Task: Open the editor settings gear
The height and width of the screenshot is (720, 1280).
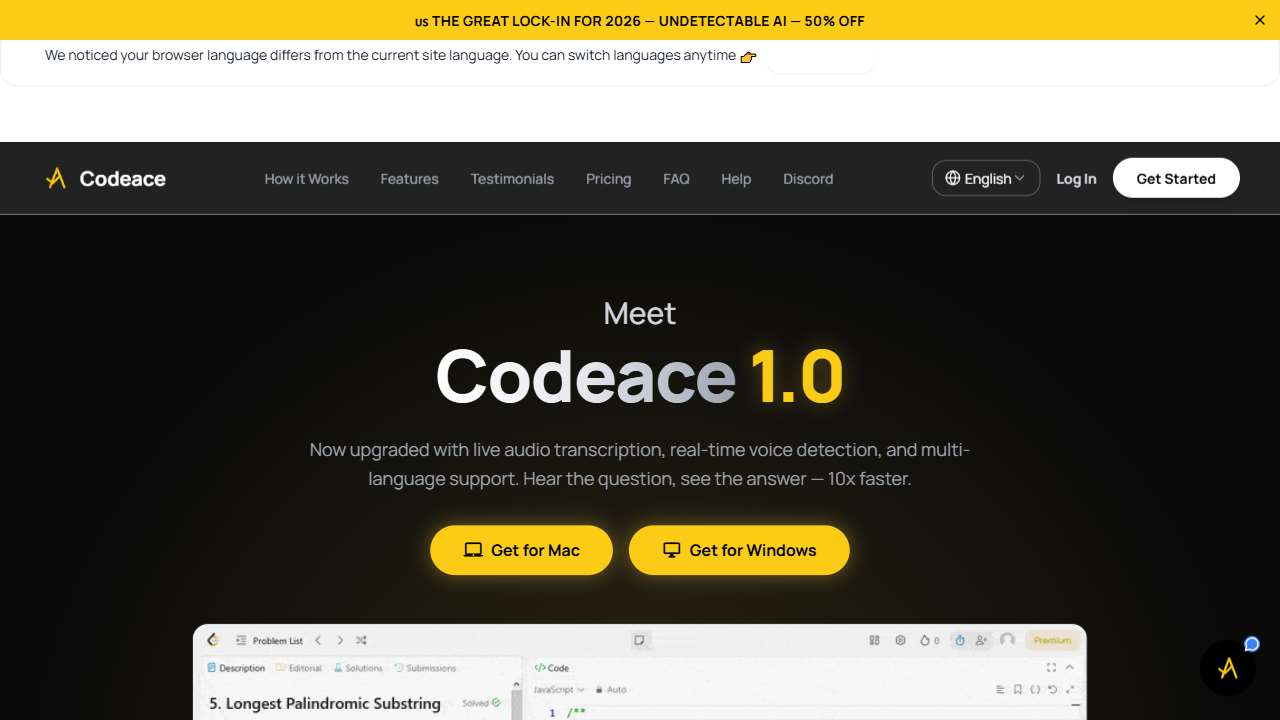Action: pos(900,640)
